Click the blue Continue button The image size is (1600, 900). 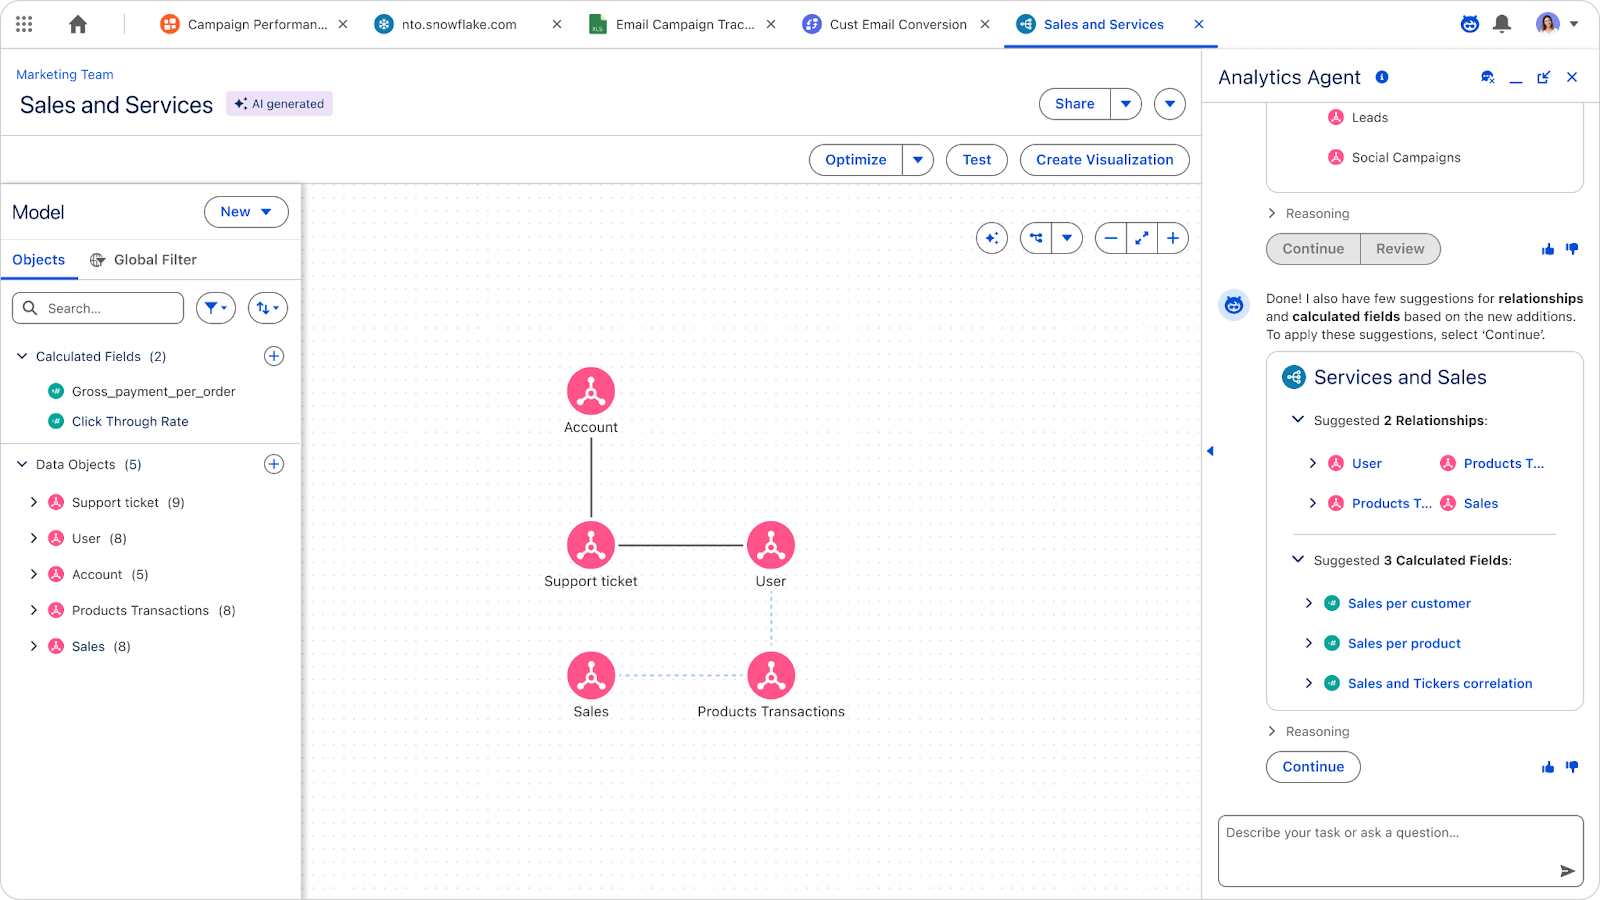(1314, 767)
